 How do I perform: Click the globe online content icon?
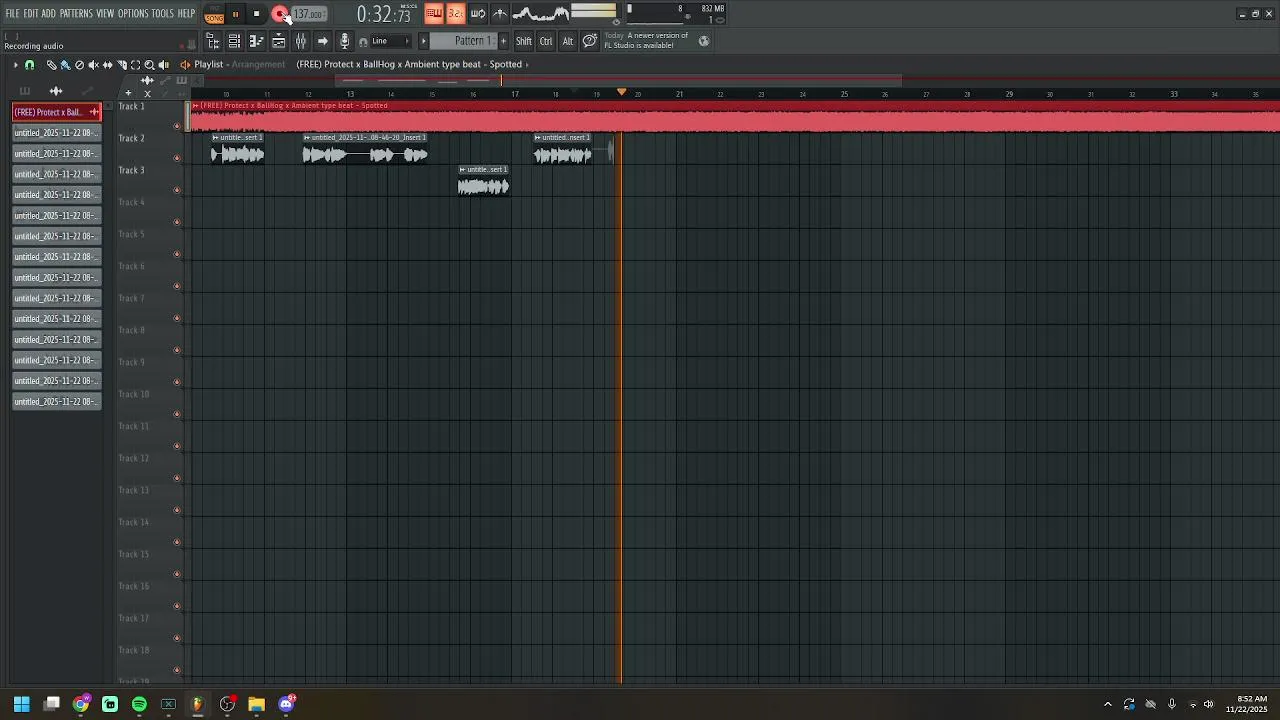pos(704,41)
